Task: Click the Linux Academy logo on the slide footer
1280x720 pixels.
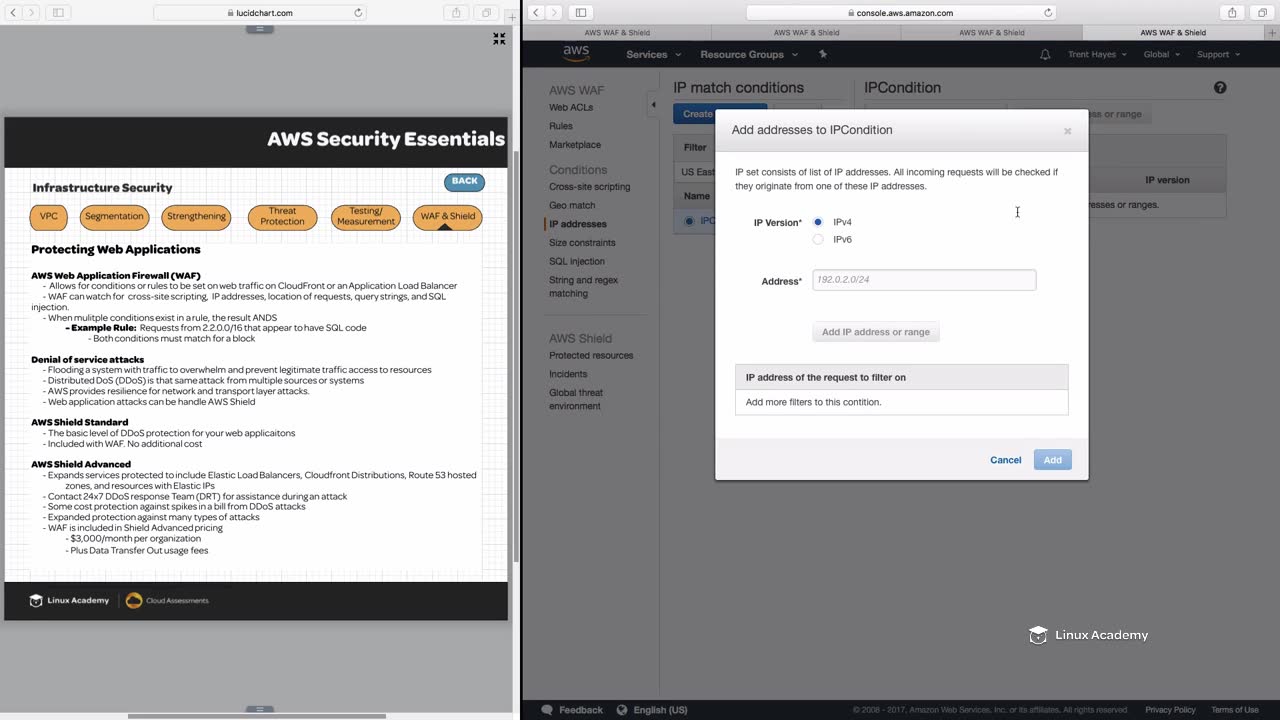Action: pos(69,600)
